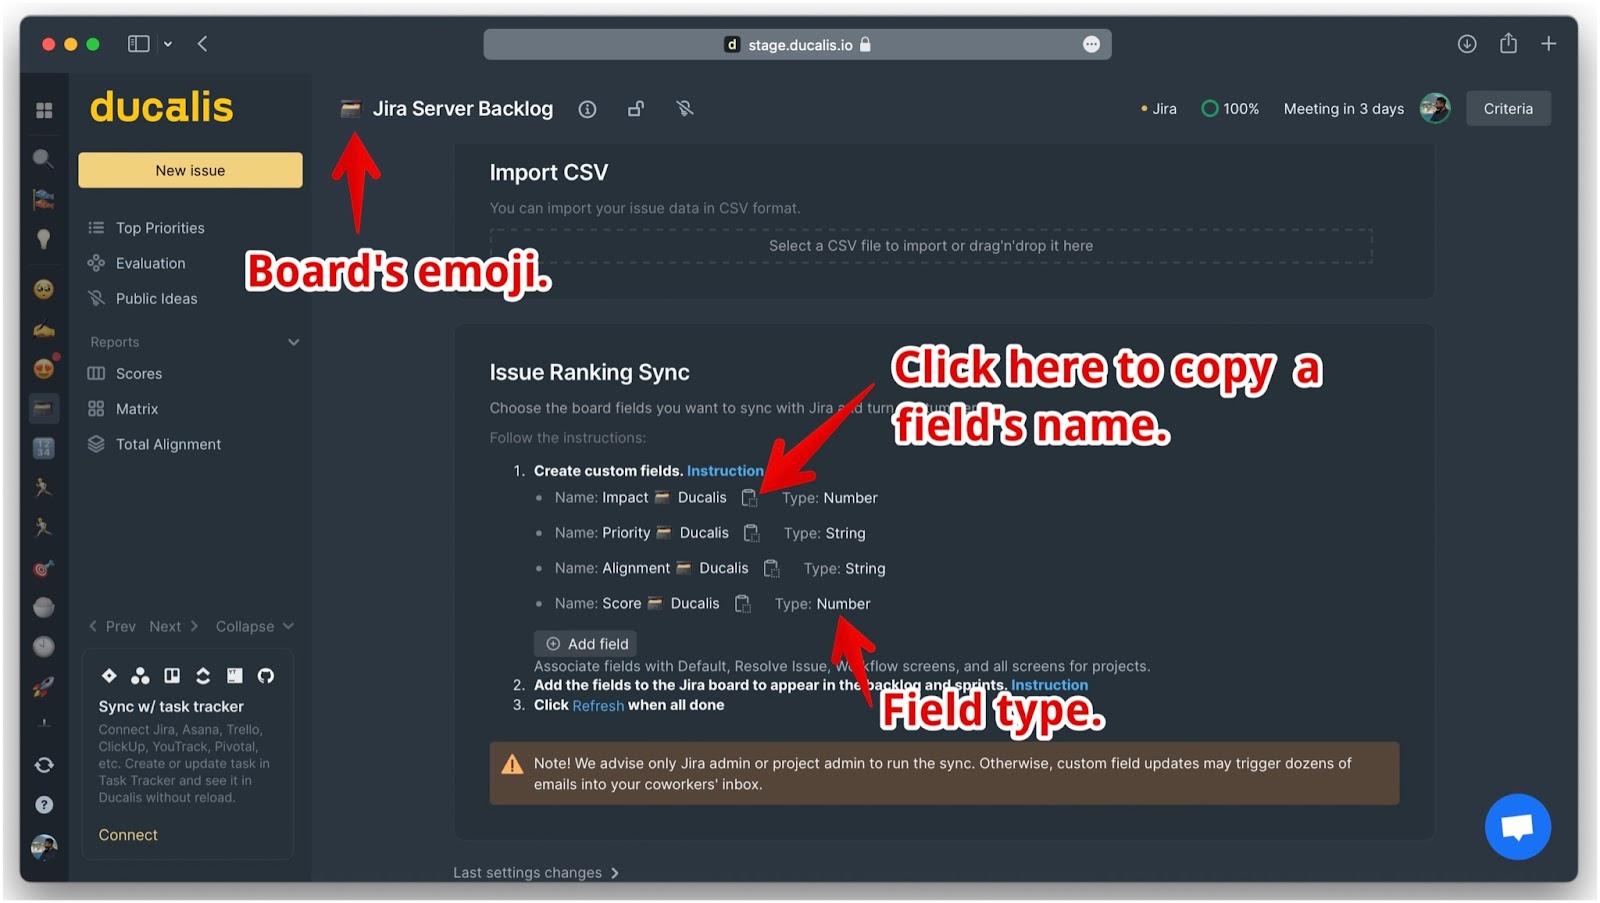The width and height of the screenshot is (1600, 903).
Task: Click the Asana three-dots tracker icon
Action: [140, 675]
